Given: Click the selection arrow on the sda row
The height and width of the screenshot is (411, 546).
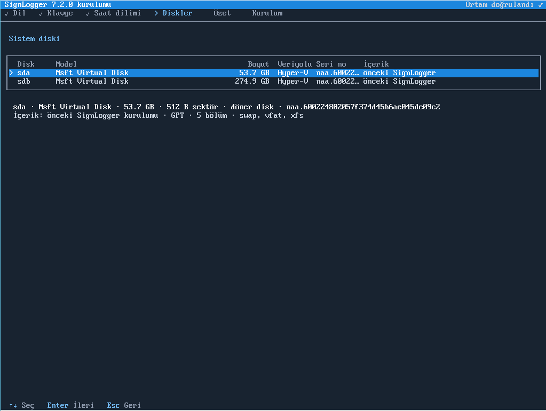Looking at the screenshot, I should [x=11, y=73].
